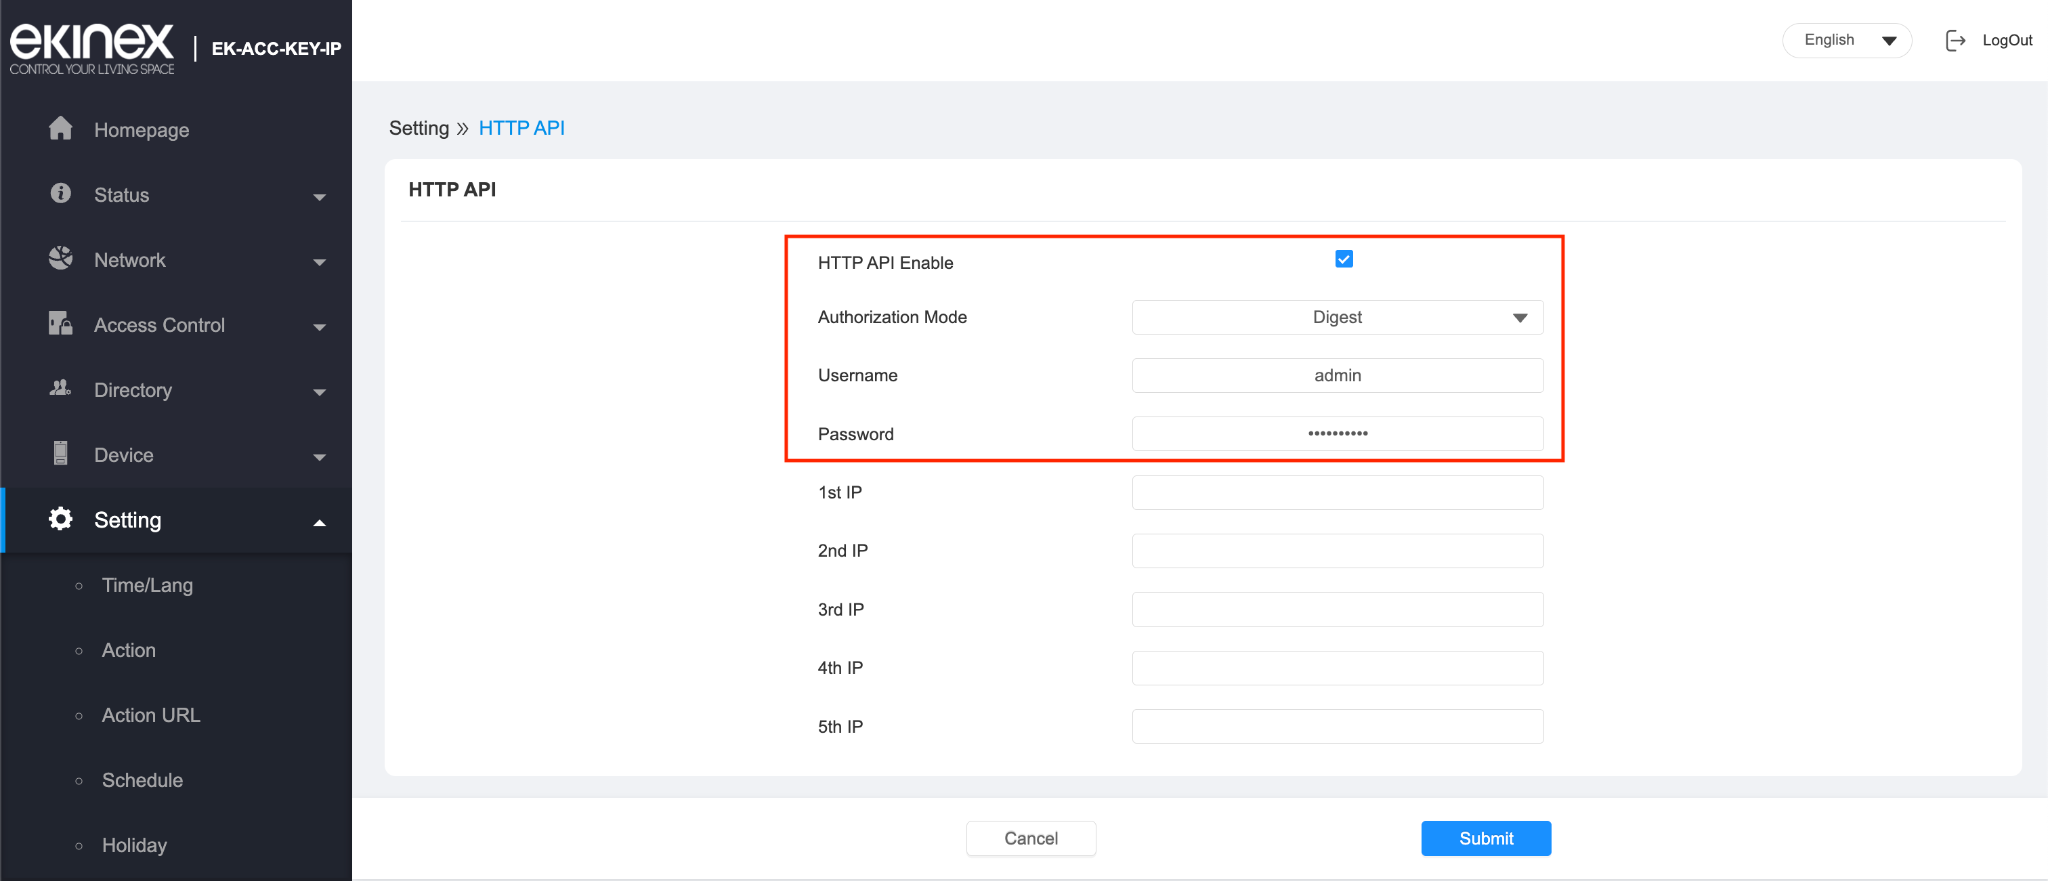Focus the 2nd IP field
2048x881 pixels.
(1337, 550)
